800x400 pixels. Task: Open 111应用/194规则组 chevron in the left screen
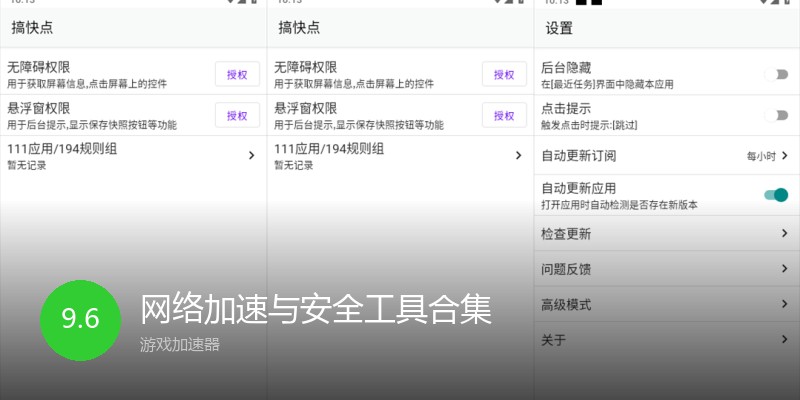tap(251, 155)
